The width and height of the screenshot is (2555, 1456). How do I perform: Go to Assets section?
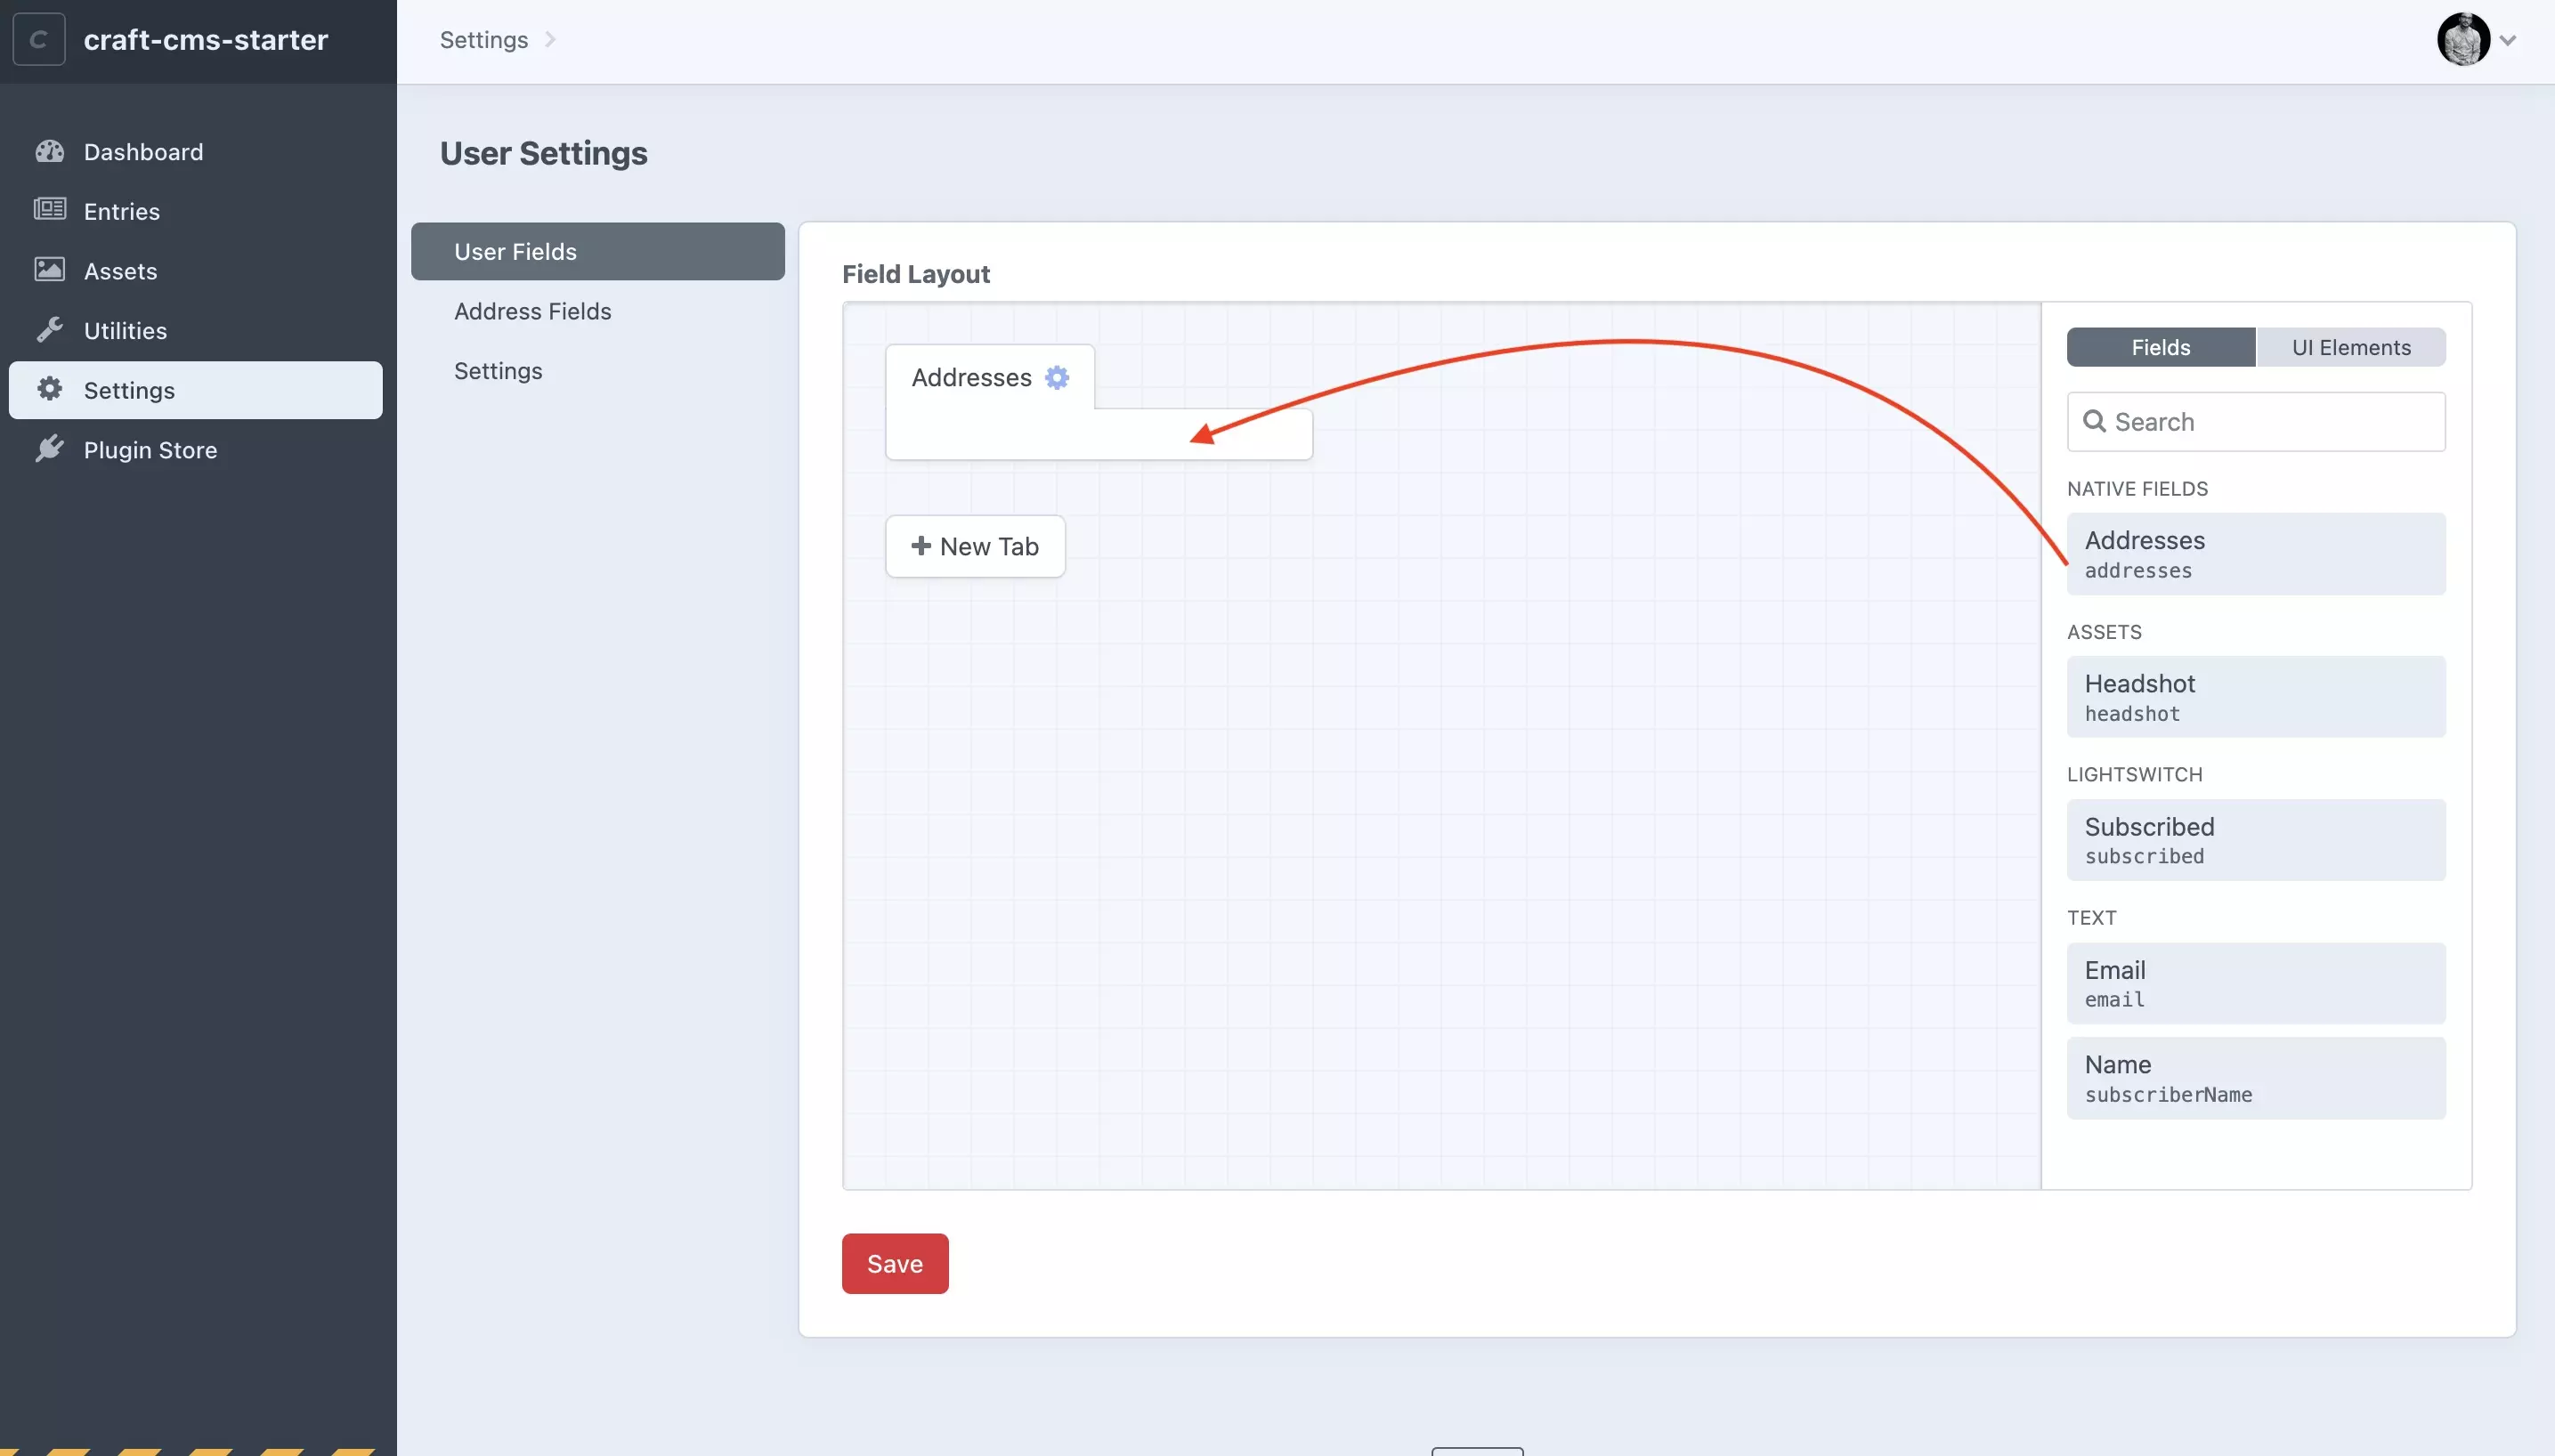tap(196, 270)
